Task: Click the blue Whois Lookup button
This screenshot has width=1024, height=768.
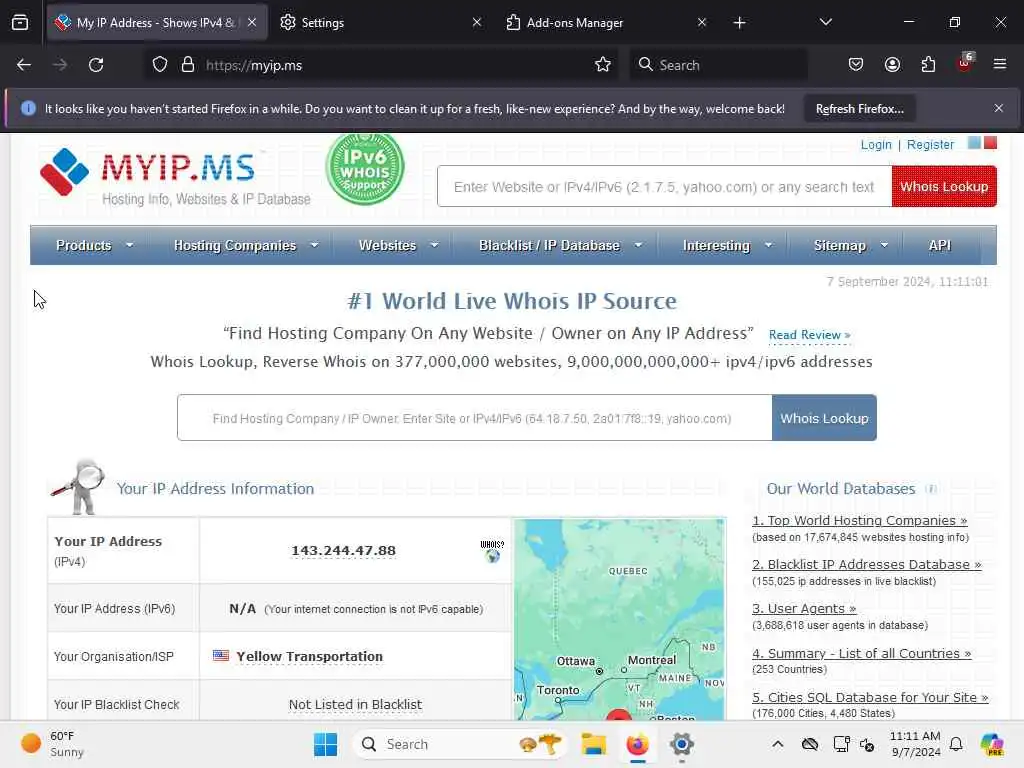Action: (x=824, y=418)
